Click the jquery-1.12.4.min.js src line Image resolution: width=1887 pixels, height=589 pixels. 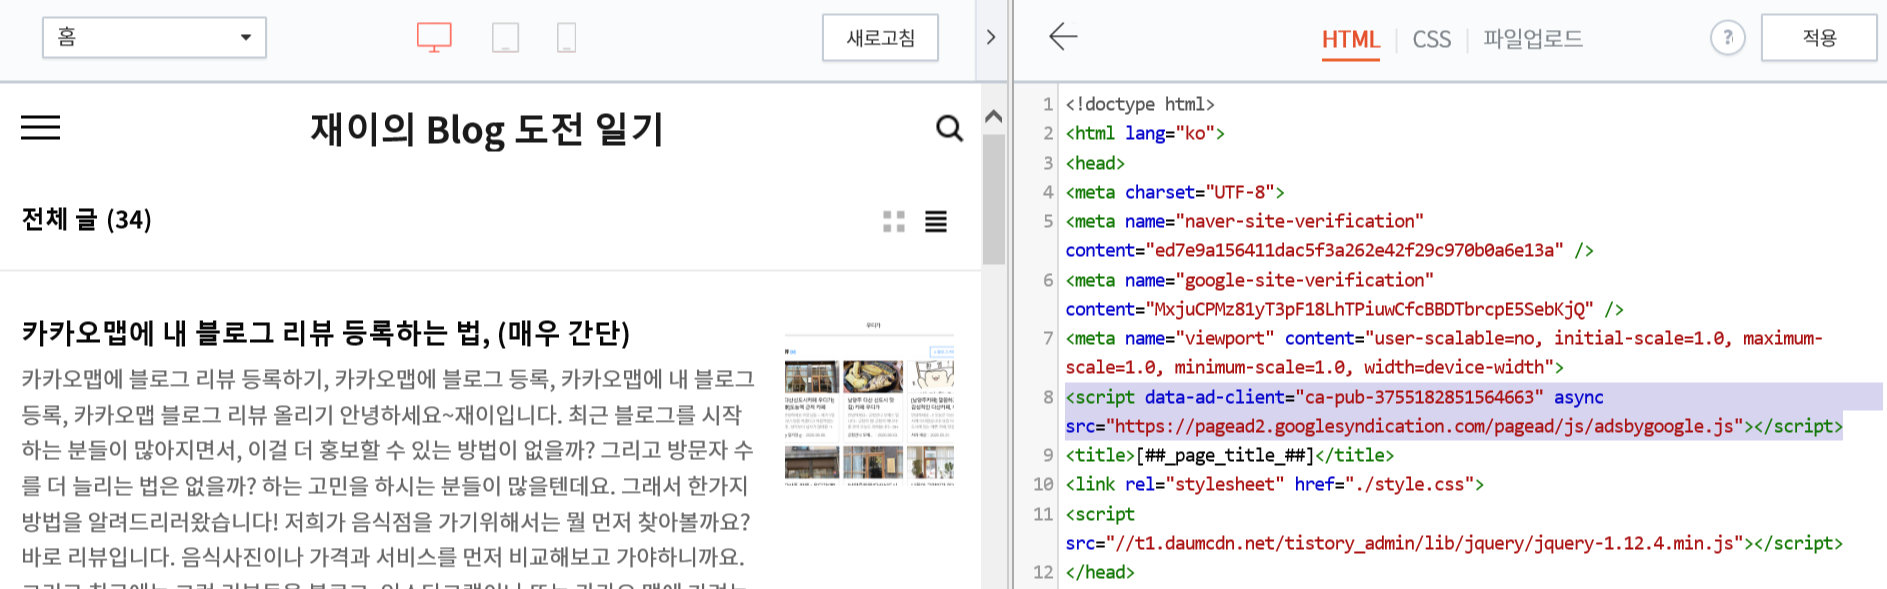pyautogui.click(x=1454, y=544)
